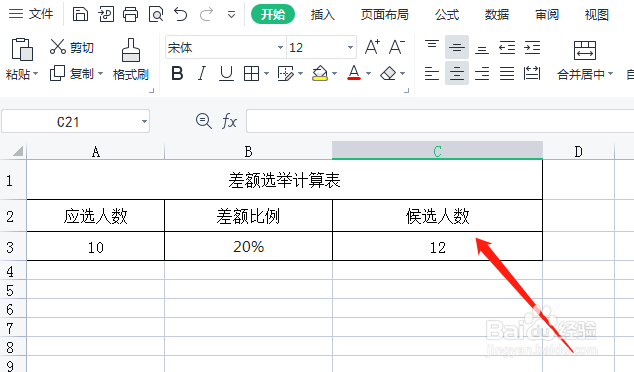Decrease font size with A- icon
The height and width of the screenshot is (372, 634).
pyautogui.click(x=397, y=47)
